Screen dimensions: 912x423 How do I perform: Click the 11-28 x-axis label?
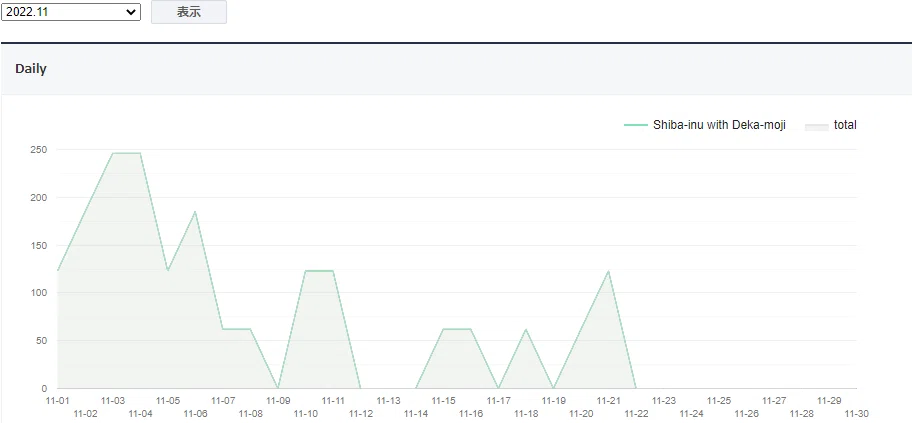pos(801,414)
